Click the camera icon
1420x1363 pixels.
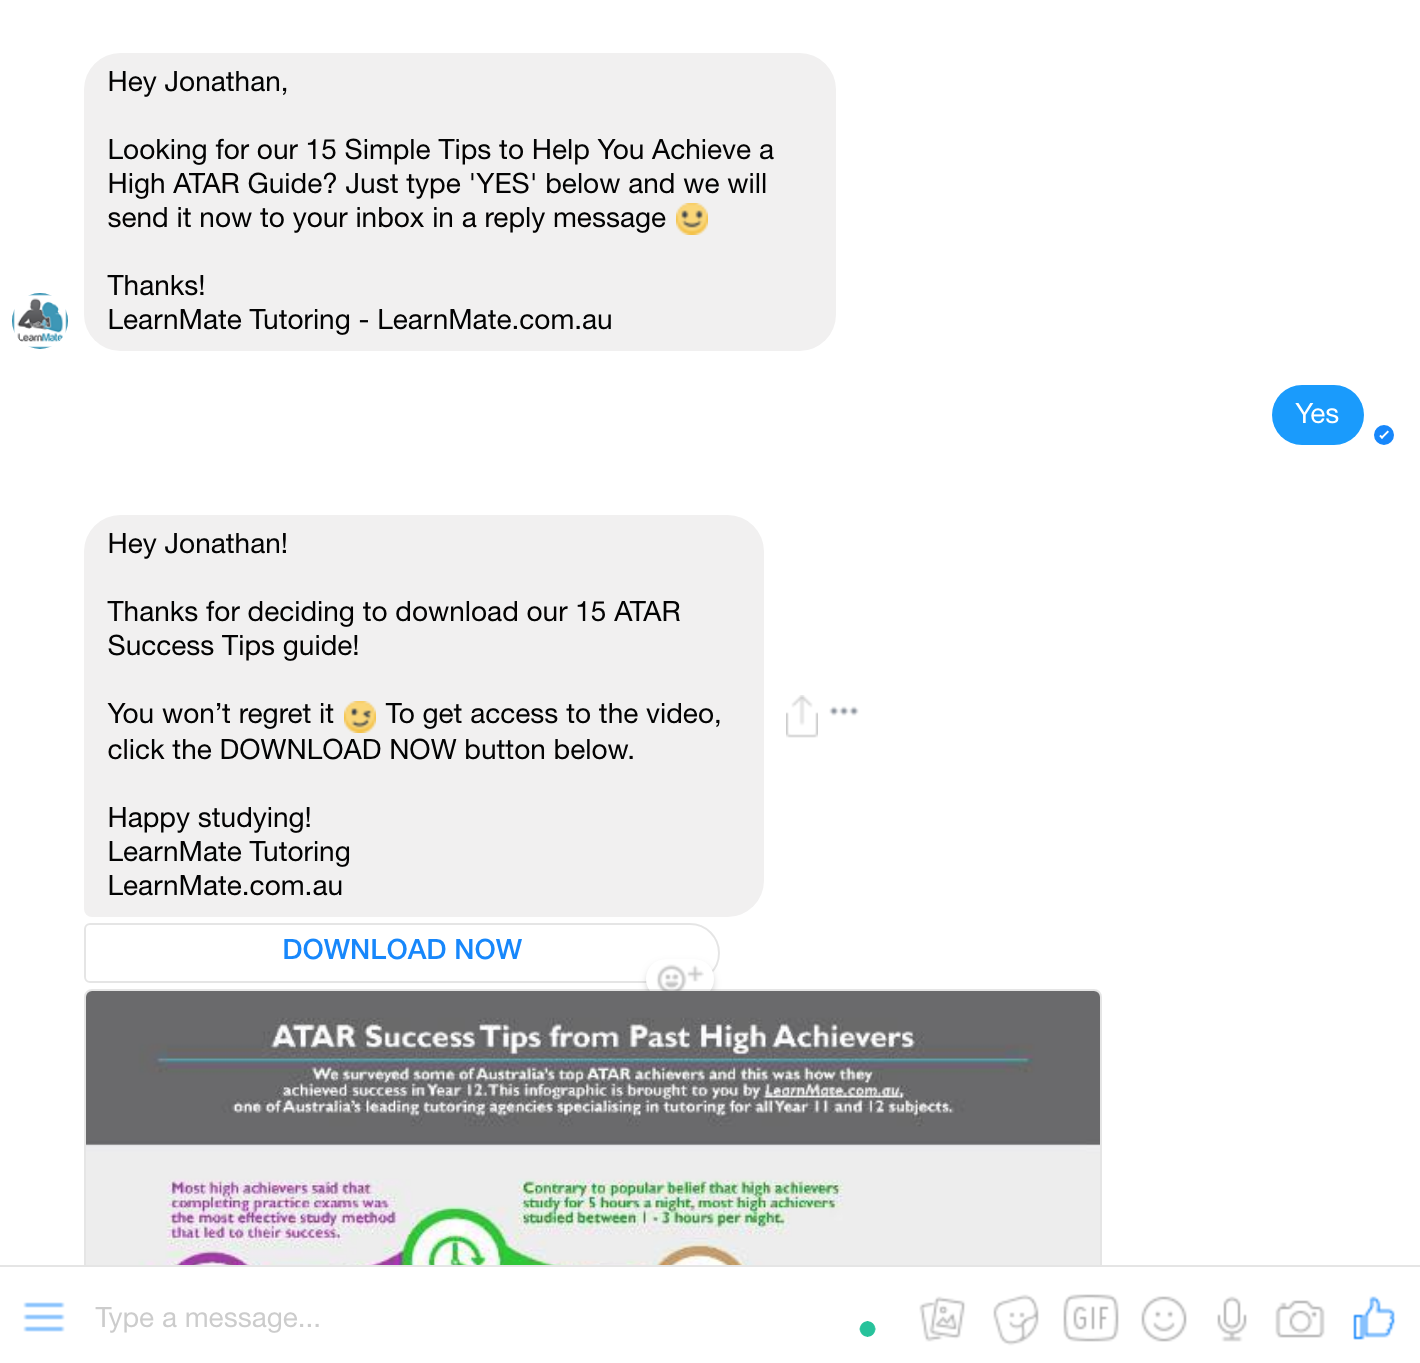click(x=1300, y=1320)
